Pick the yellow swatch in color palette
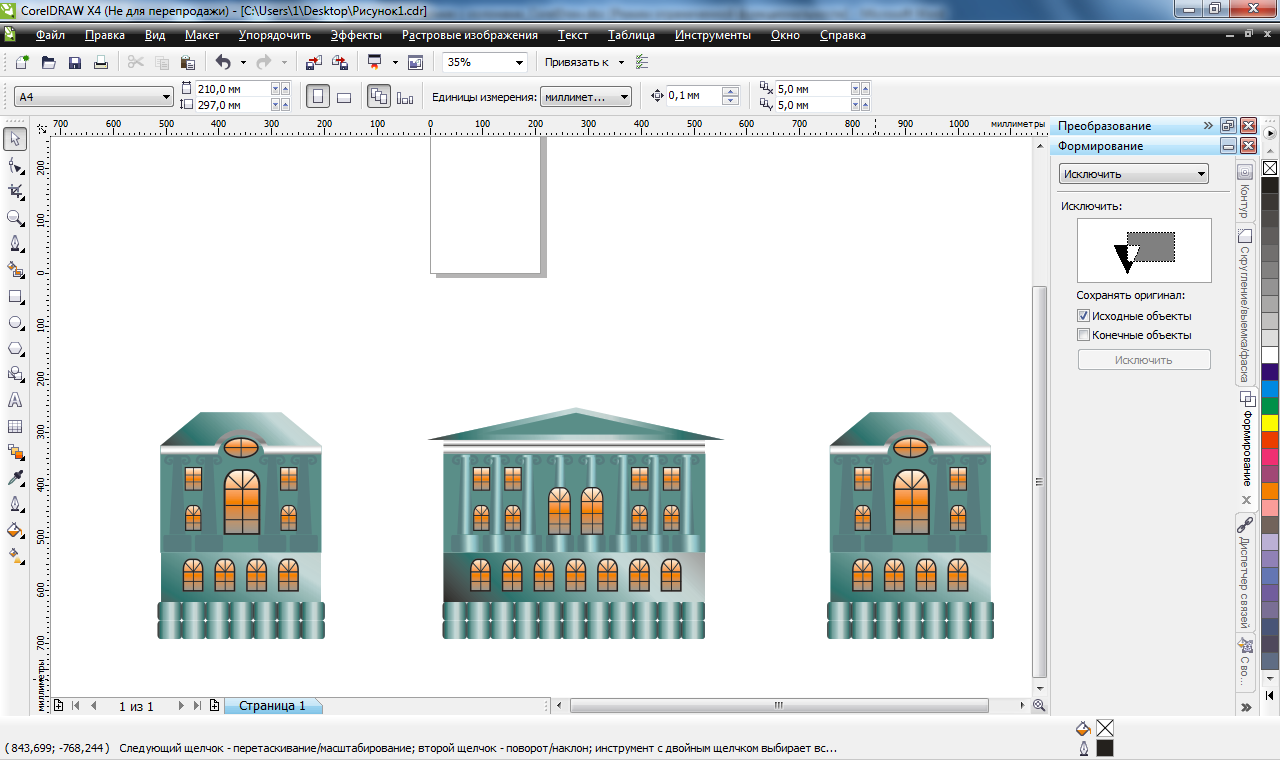 [1270, 422]
